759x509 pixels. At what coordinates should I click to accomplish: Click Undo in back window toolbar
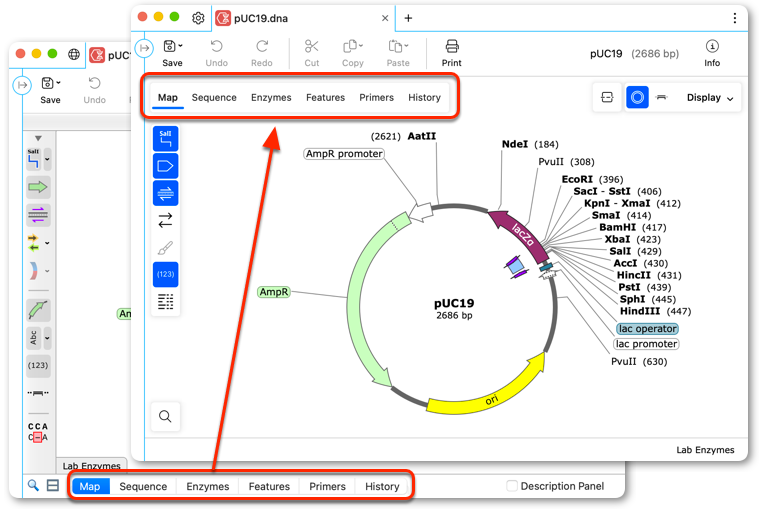tap(94, 90)
